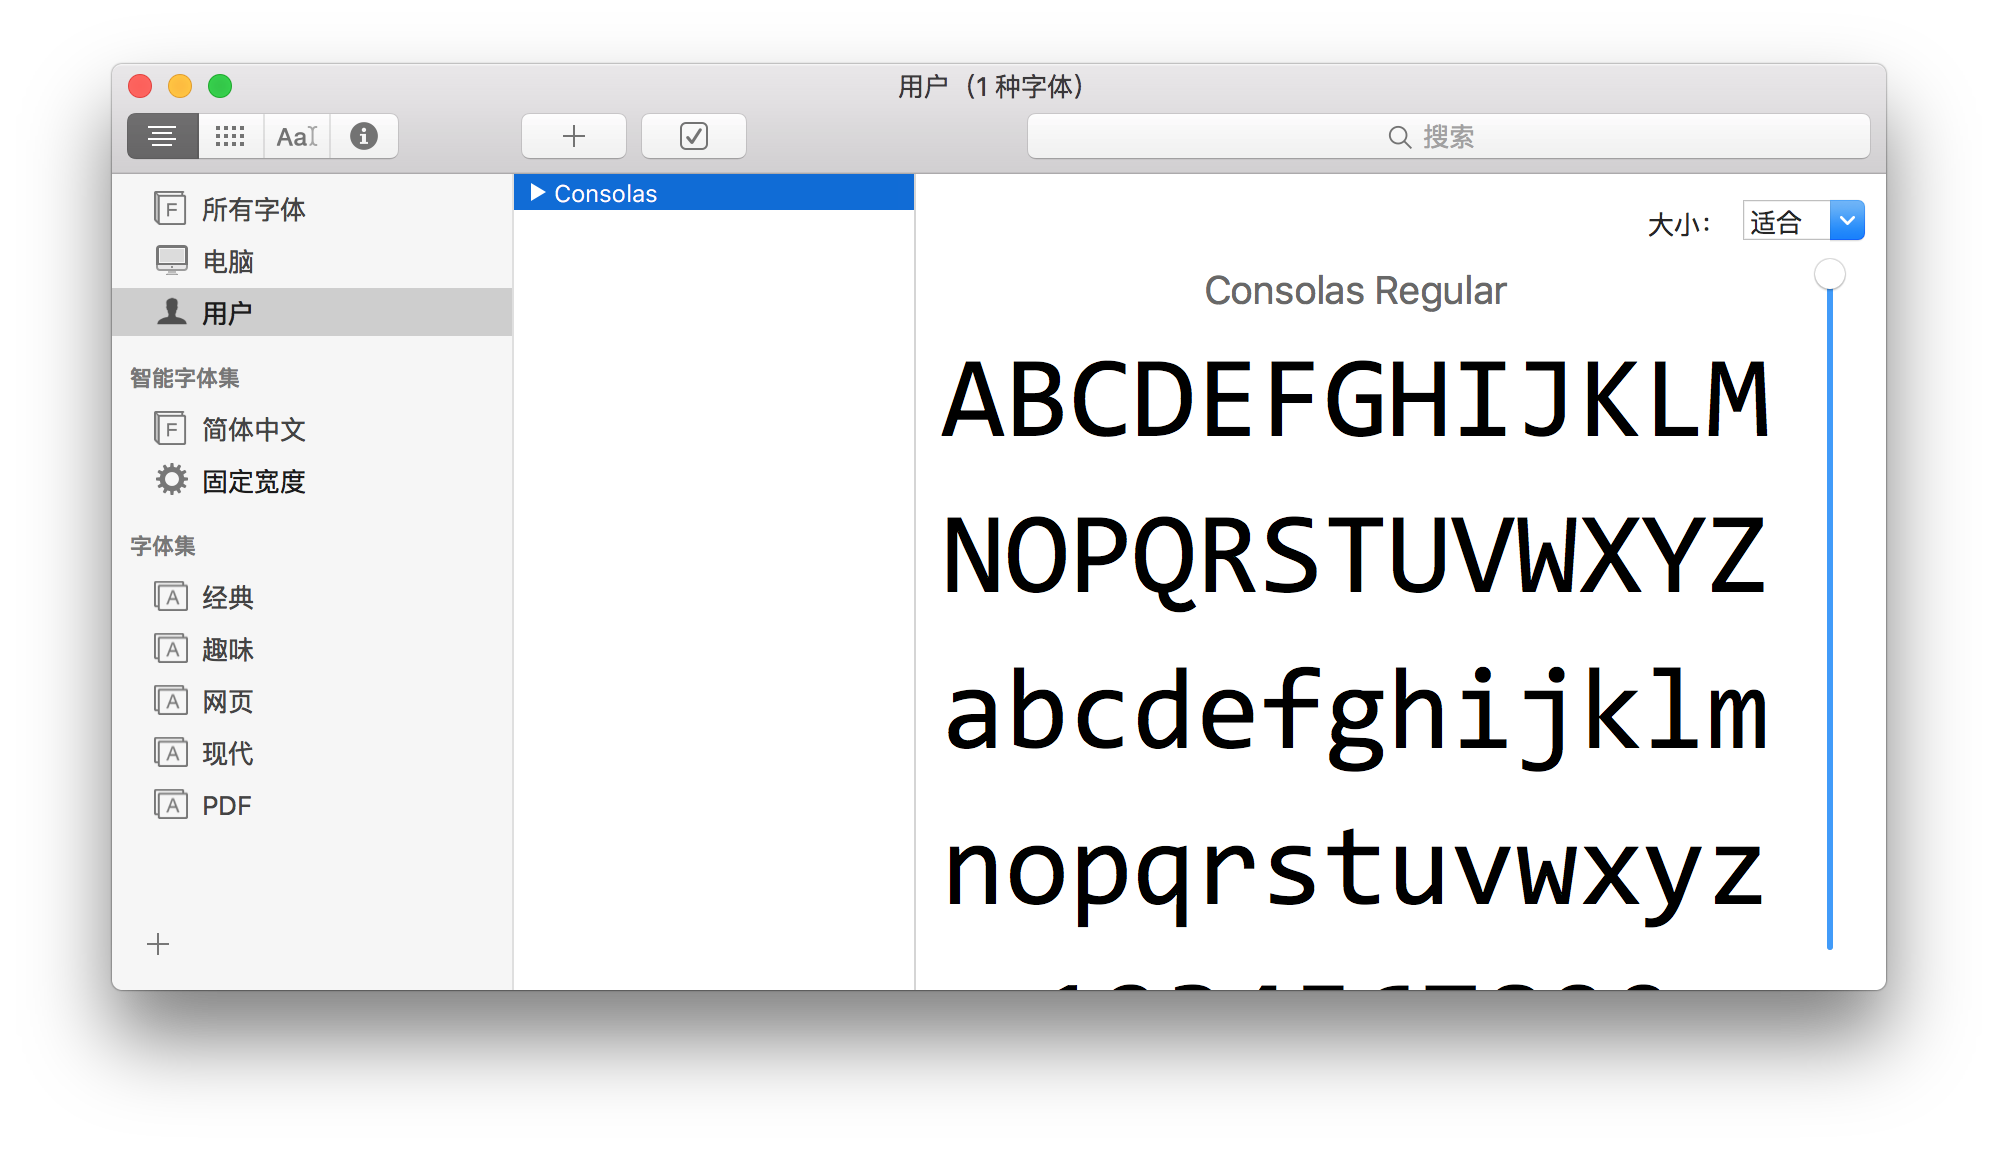Add a new collection with sidebar plus
Viewport: 1998px width, 1150px height.
tap(158, 944)
